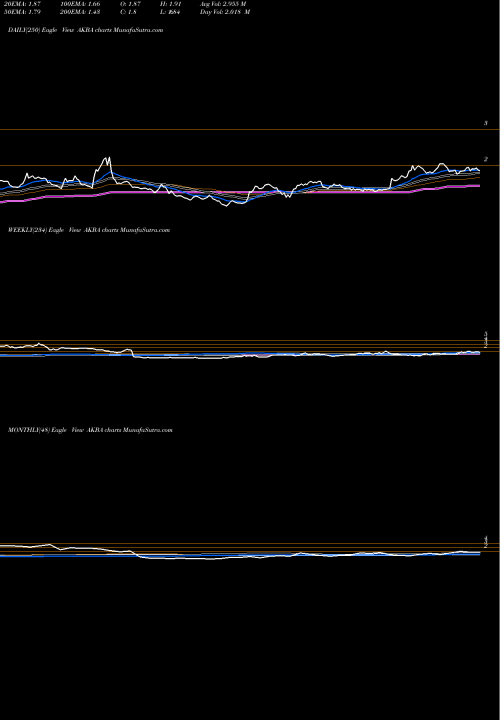
Task: Click the open price O: 1.87
Action: coord(130,4)
